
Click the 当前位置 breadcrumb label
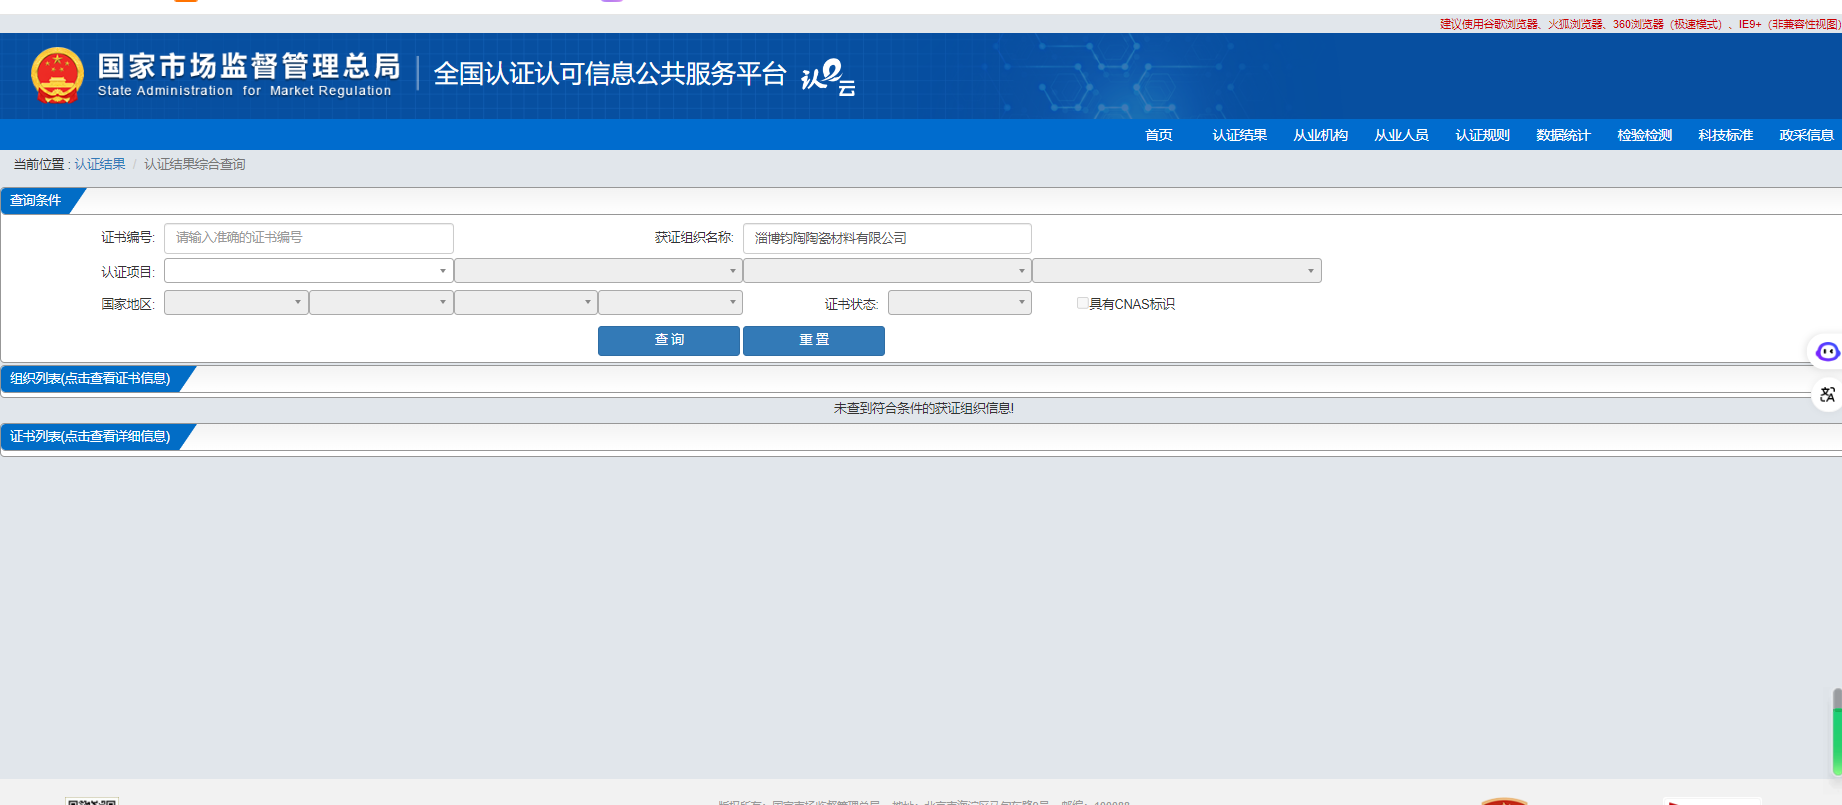click(x=38, y=164)
